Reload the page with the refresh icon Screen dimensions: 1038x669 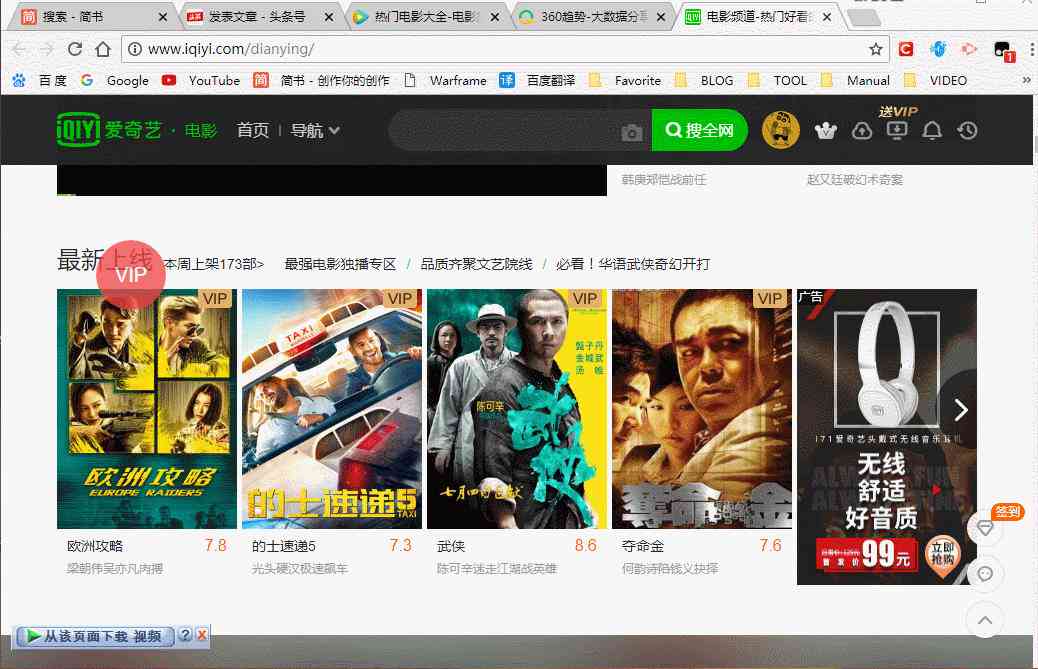pos(75,49)
